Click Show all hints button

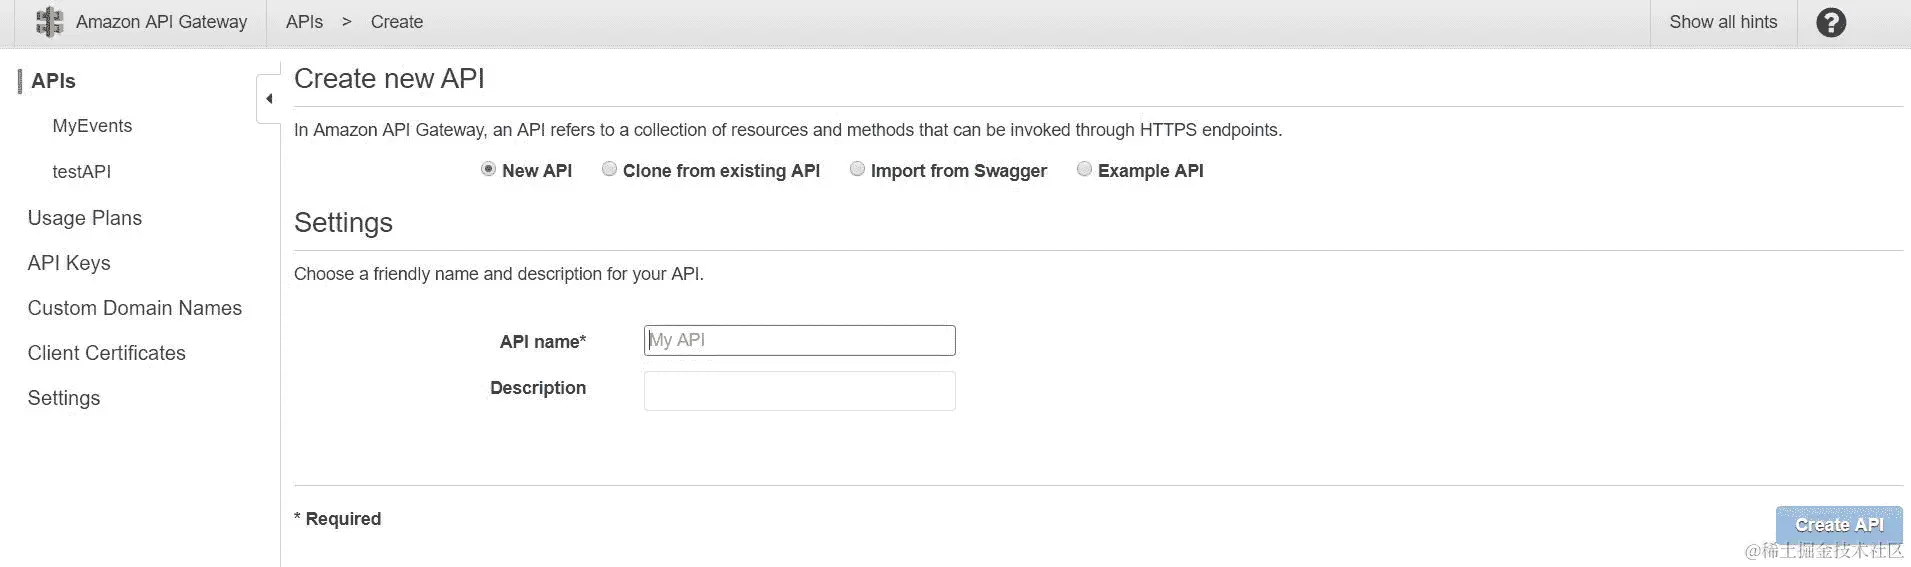tap(1723, 22)
